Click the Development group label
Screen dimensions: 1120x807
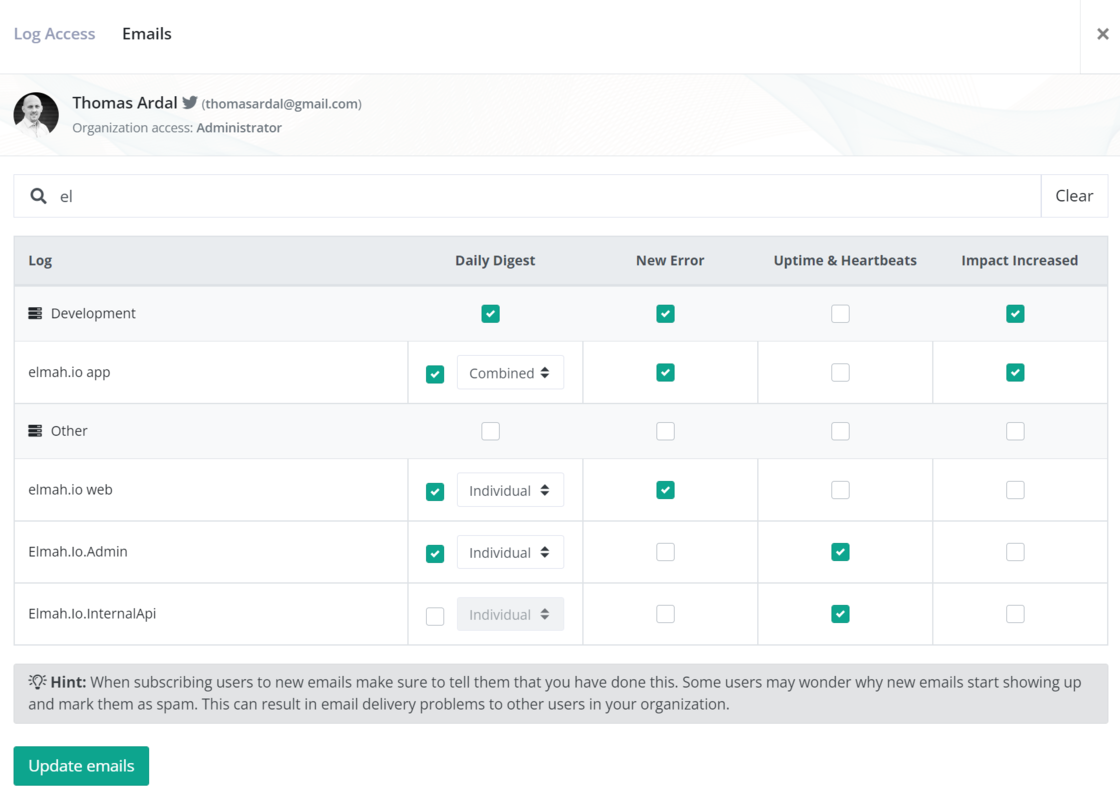[x=93, y=314]
